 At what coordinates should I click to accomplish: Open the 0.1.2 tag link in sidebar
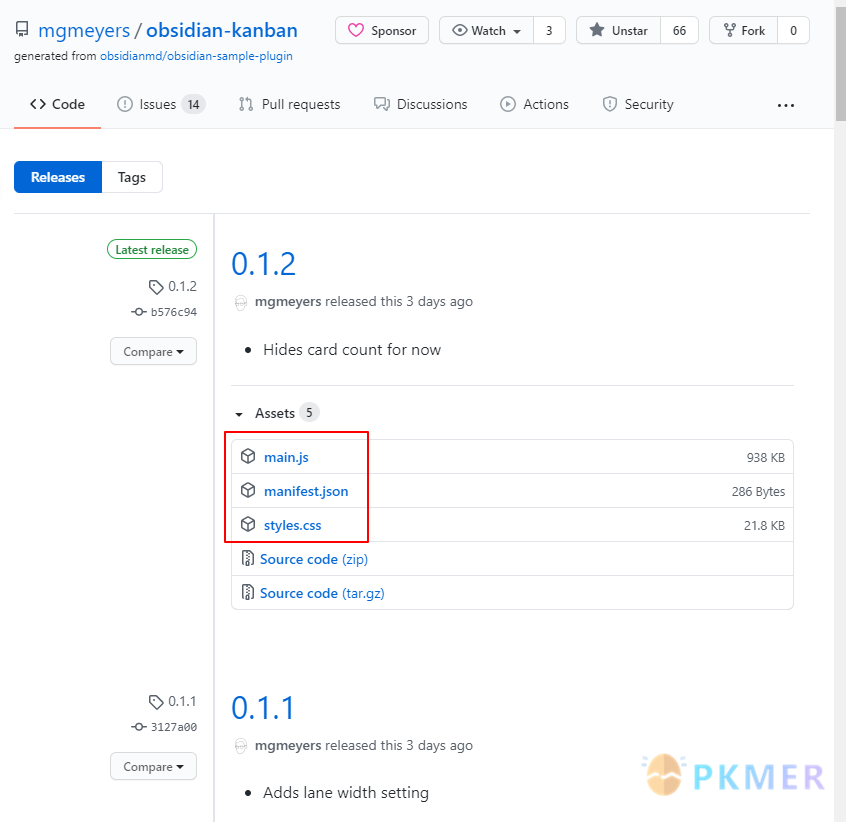173,286
